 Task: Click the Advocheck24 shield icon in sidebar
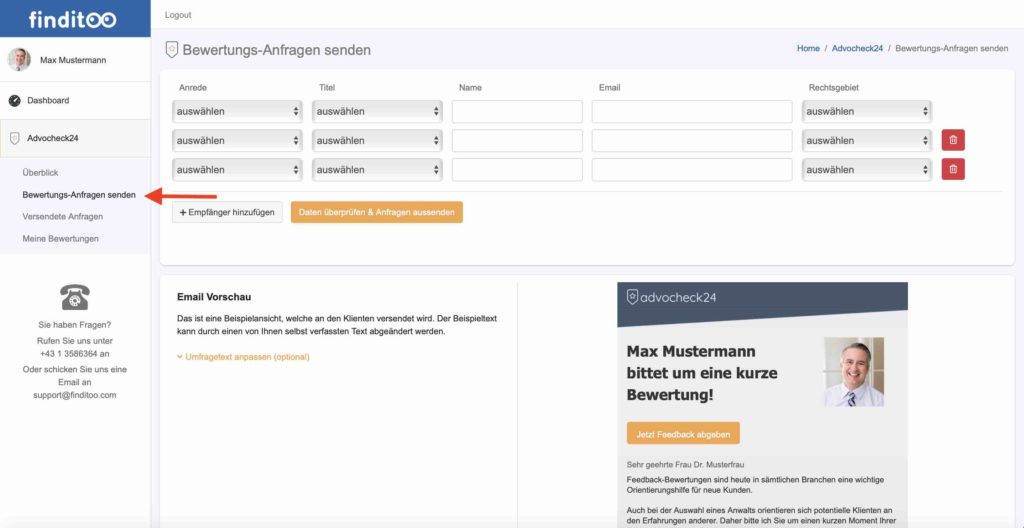(15, 139)
